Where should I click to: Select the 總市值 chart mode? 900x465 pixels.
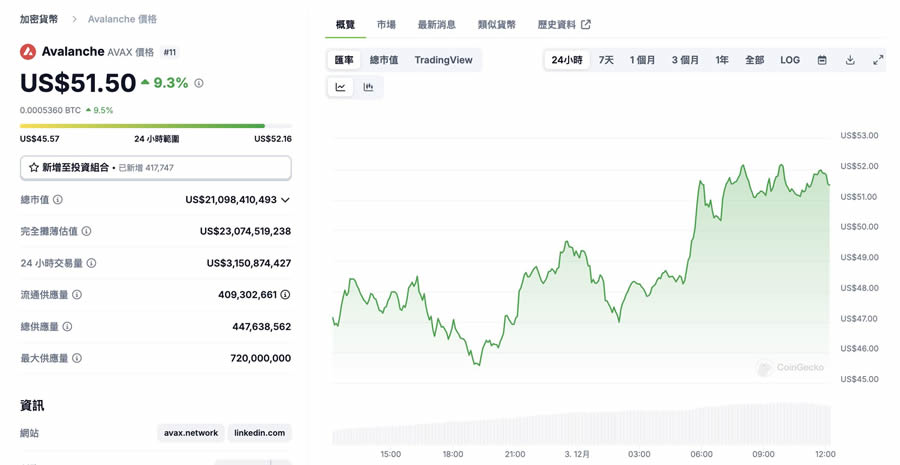click(x=384, y=60)
